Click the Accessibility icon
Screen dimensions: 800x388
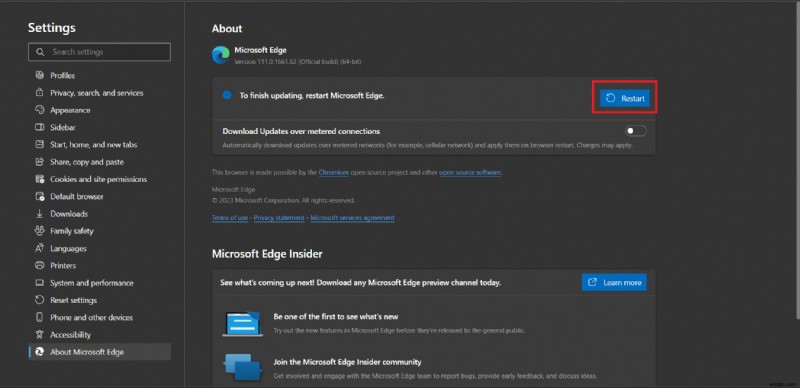click(x=40, y=335)
